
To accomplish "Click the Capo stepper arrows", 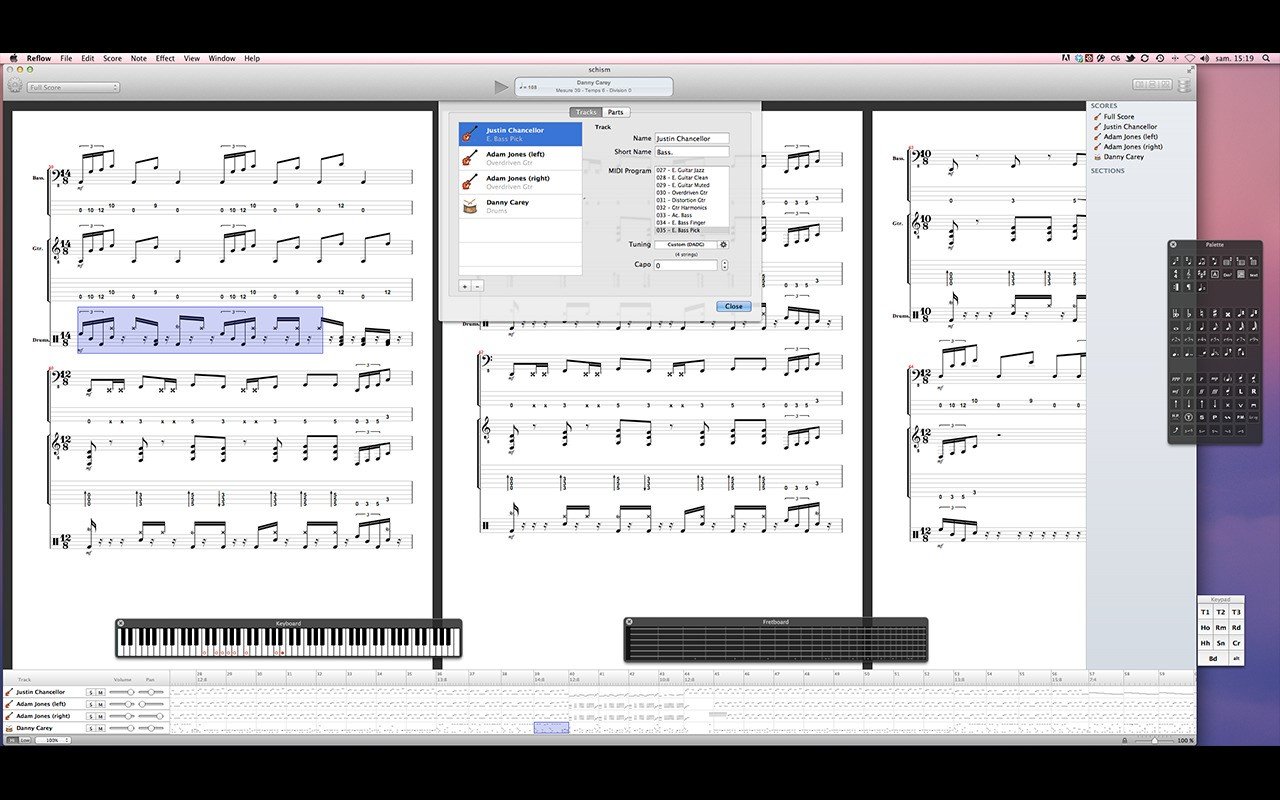I will [724, 265].
